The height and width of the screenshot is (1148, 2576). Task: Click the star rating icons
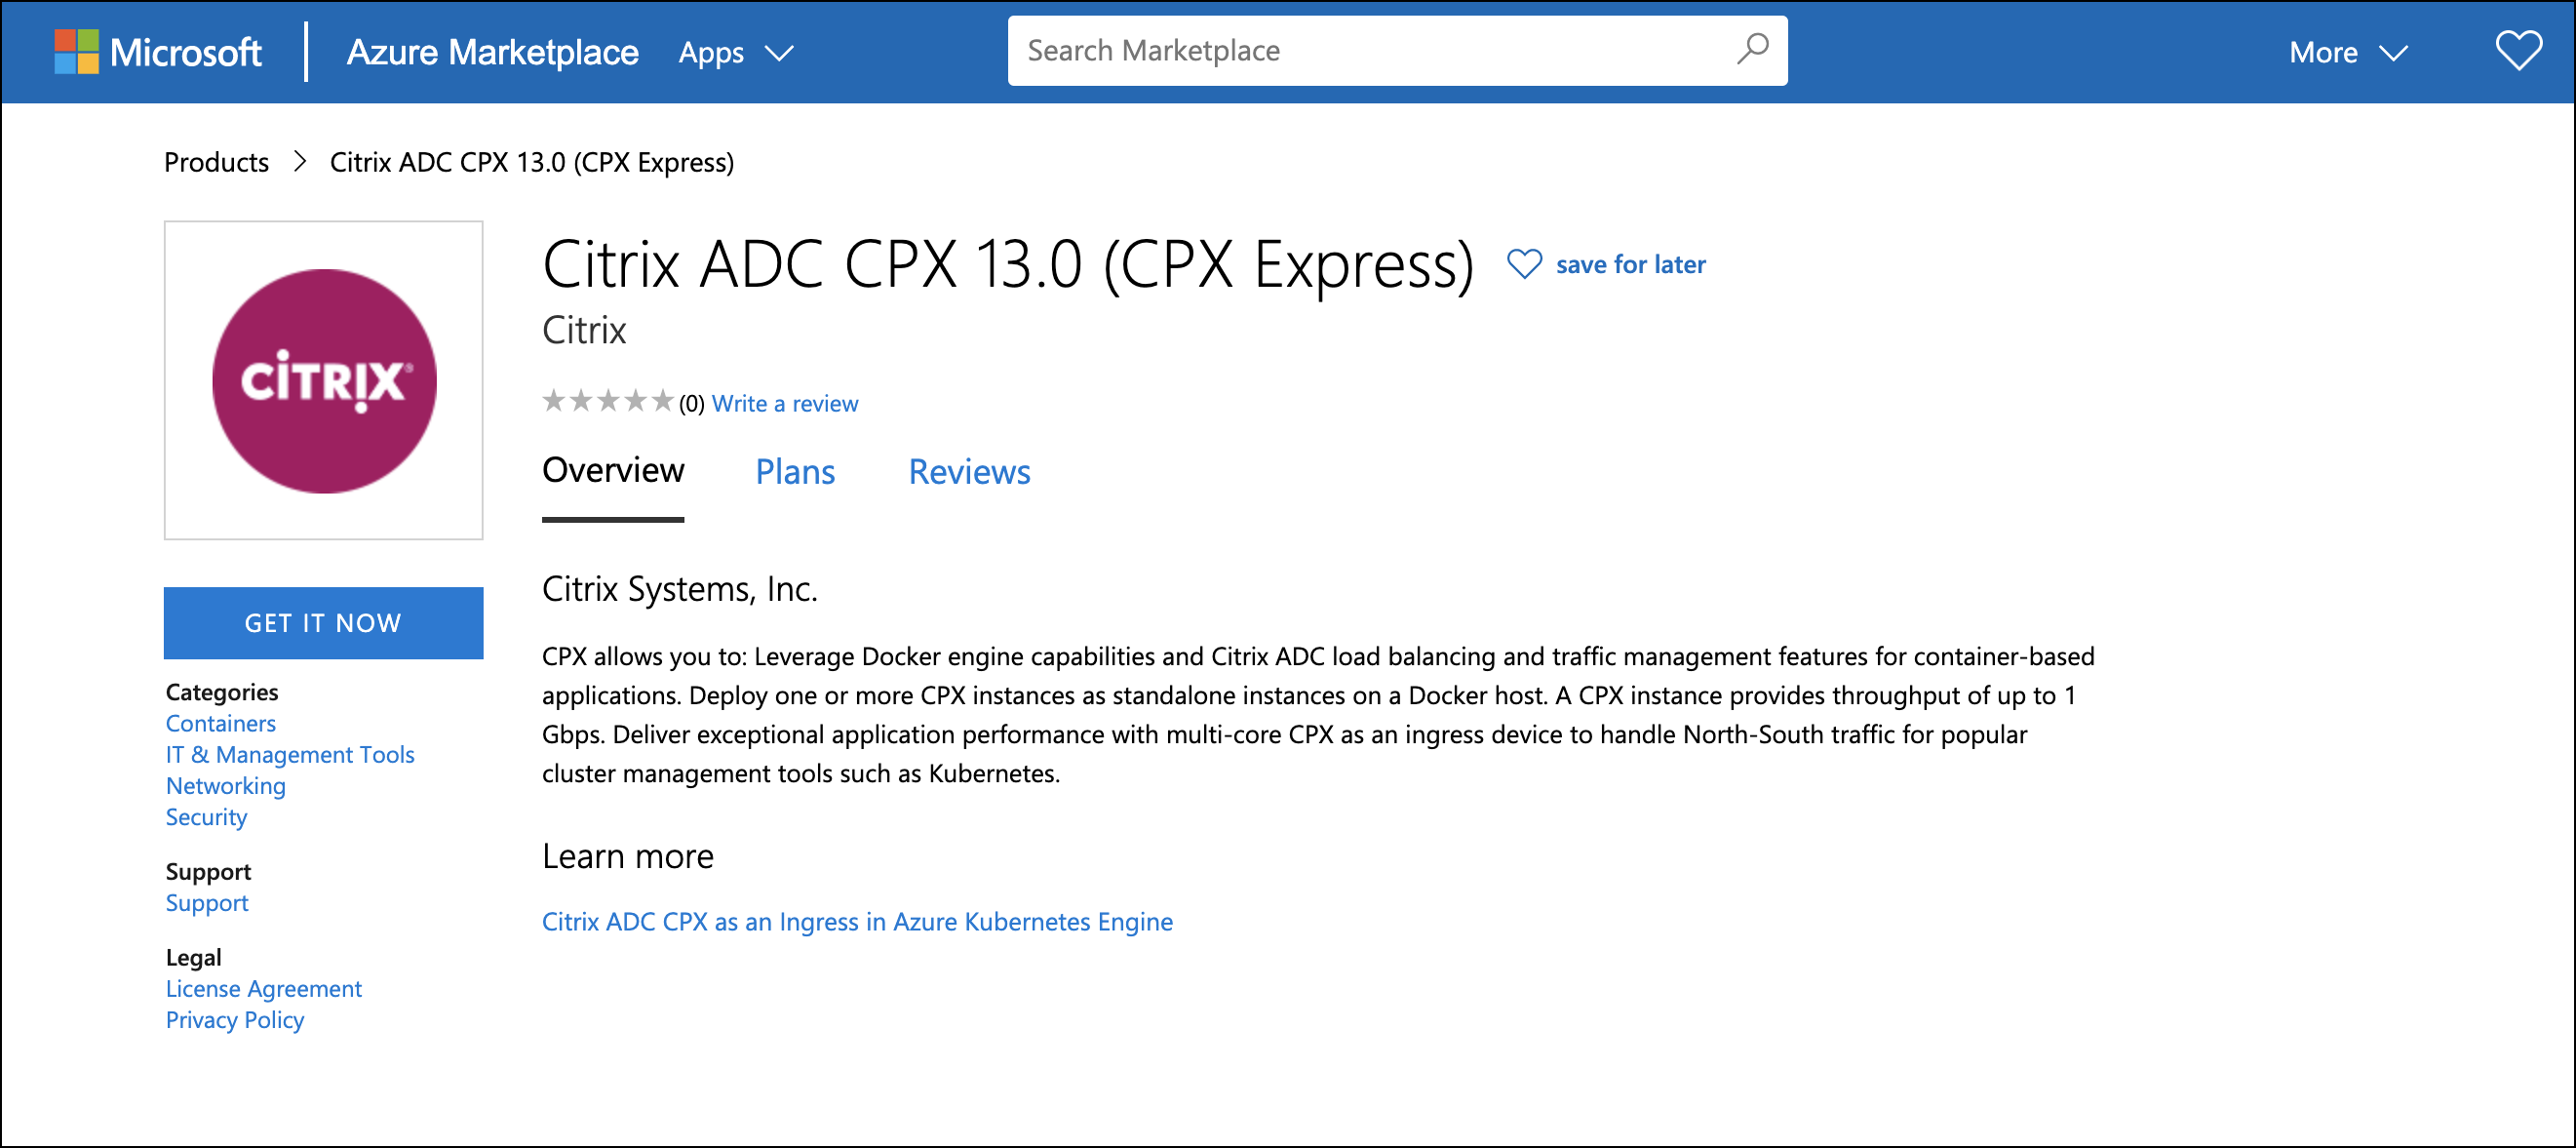607,402
